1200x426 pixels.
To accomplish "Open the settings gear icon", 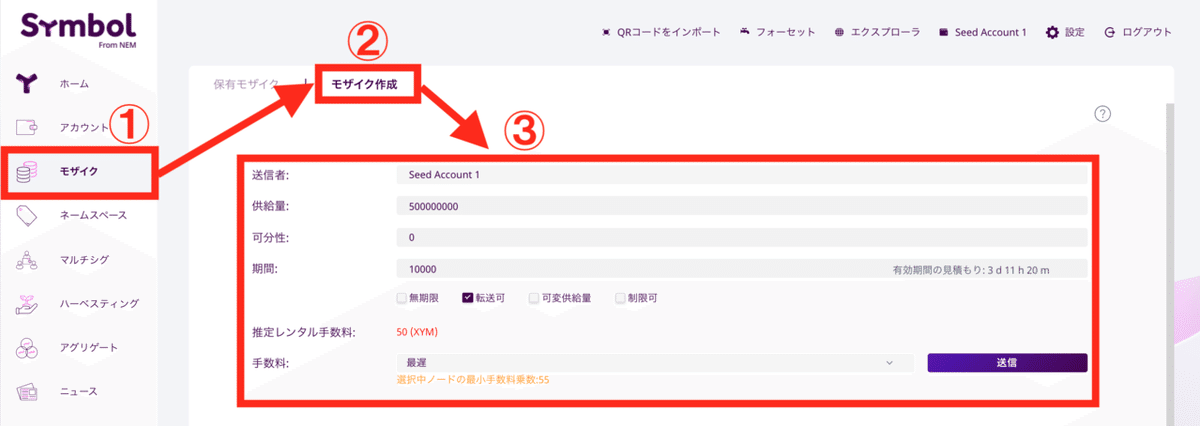I will coord(1052,32).
